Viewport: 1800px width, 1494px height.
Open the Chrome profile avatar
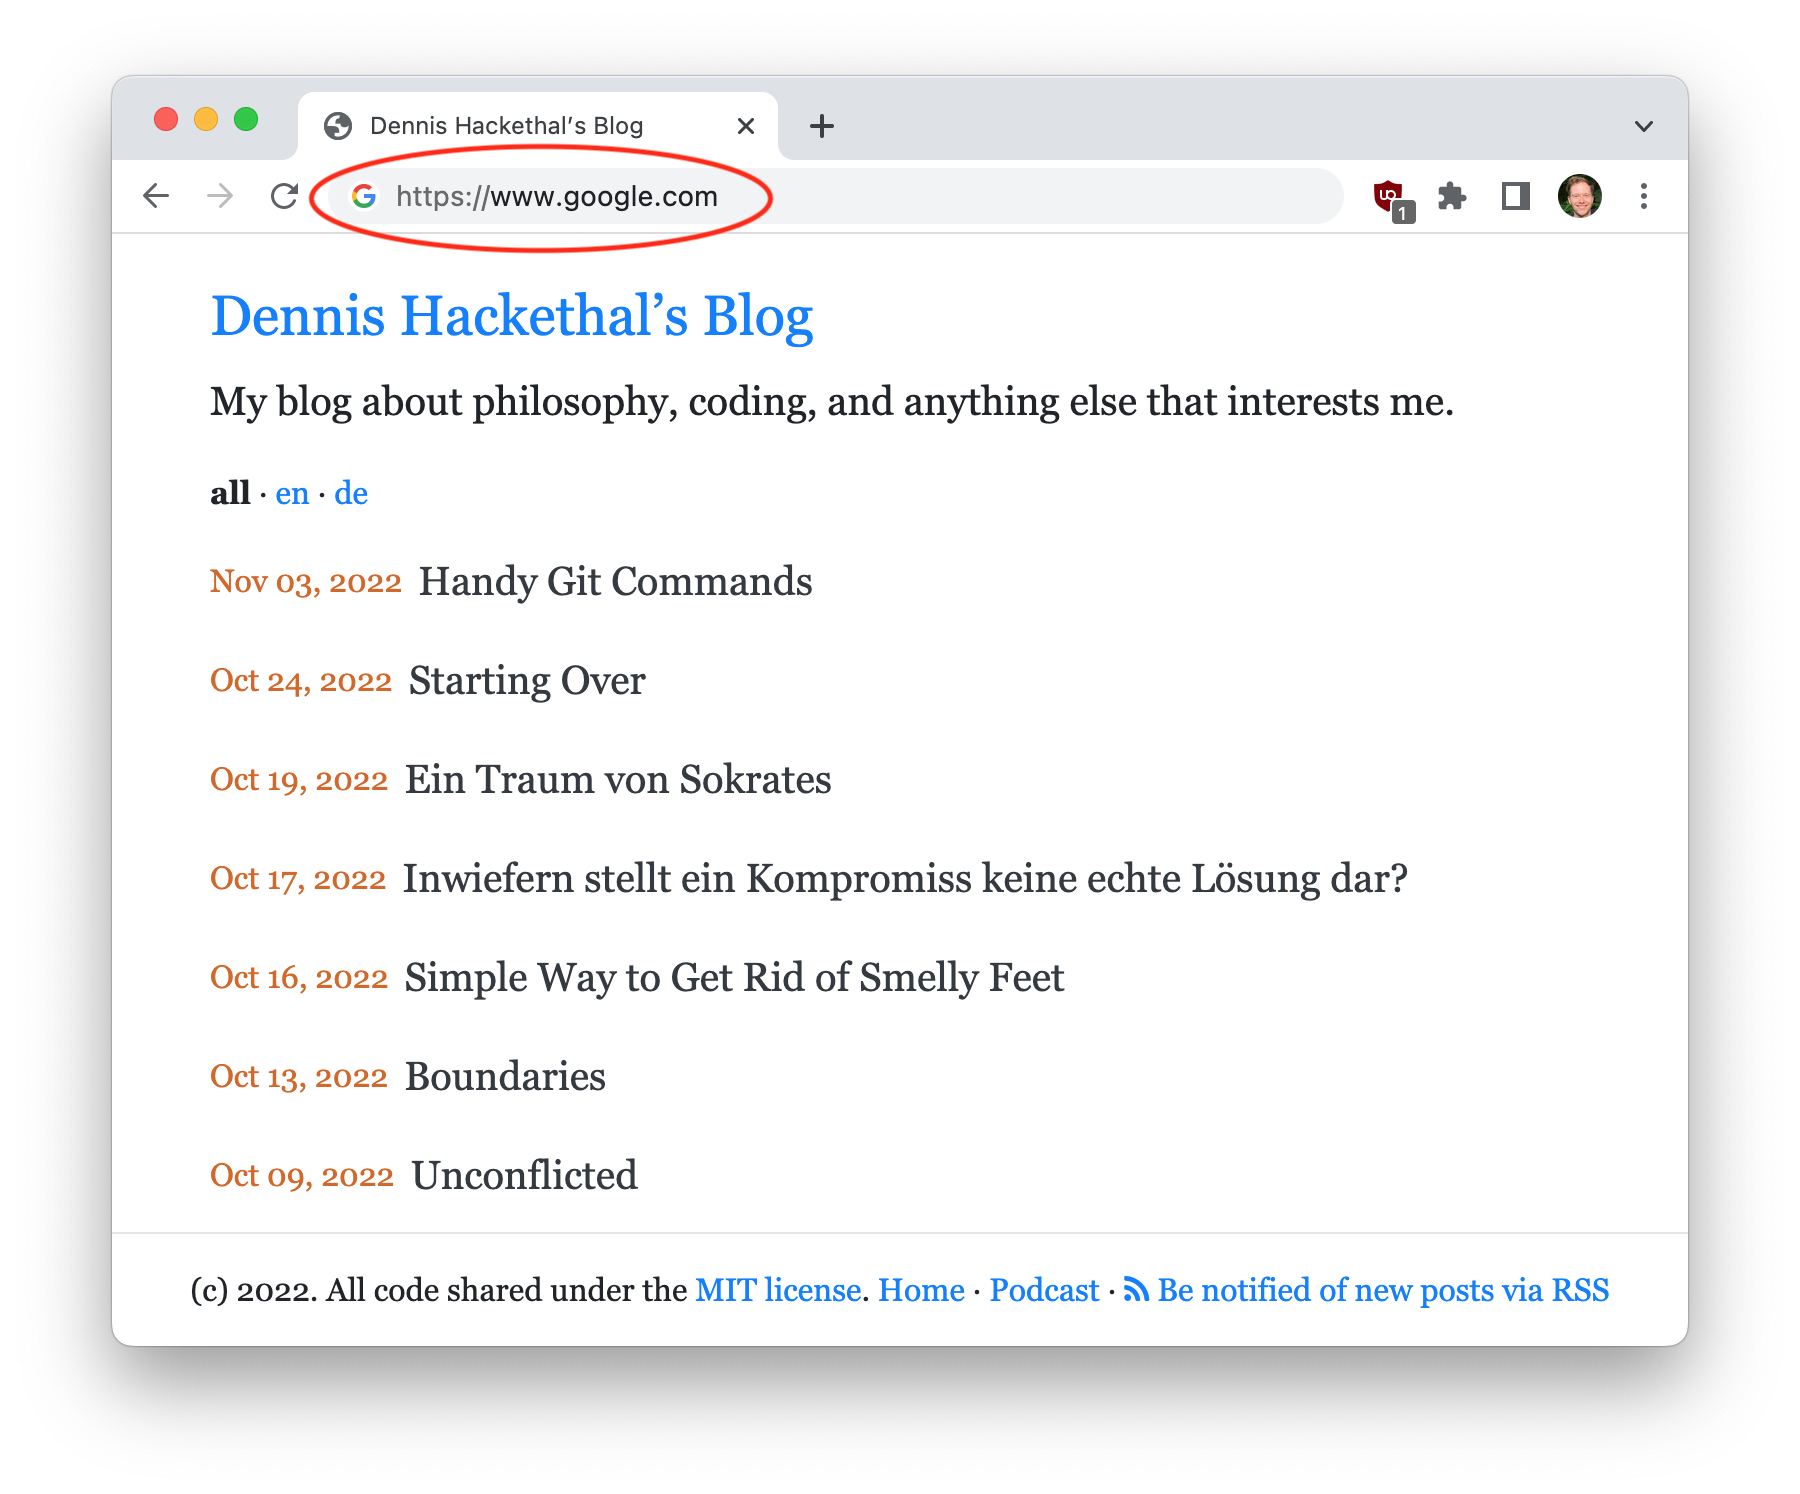1580,196
